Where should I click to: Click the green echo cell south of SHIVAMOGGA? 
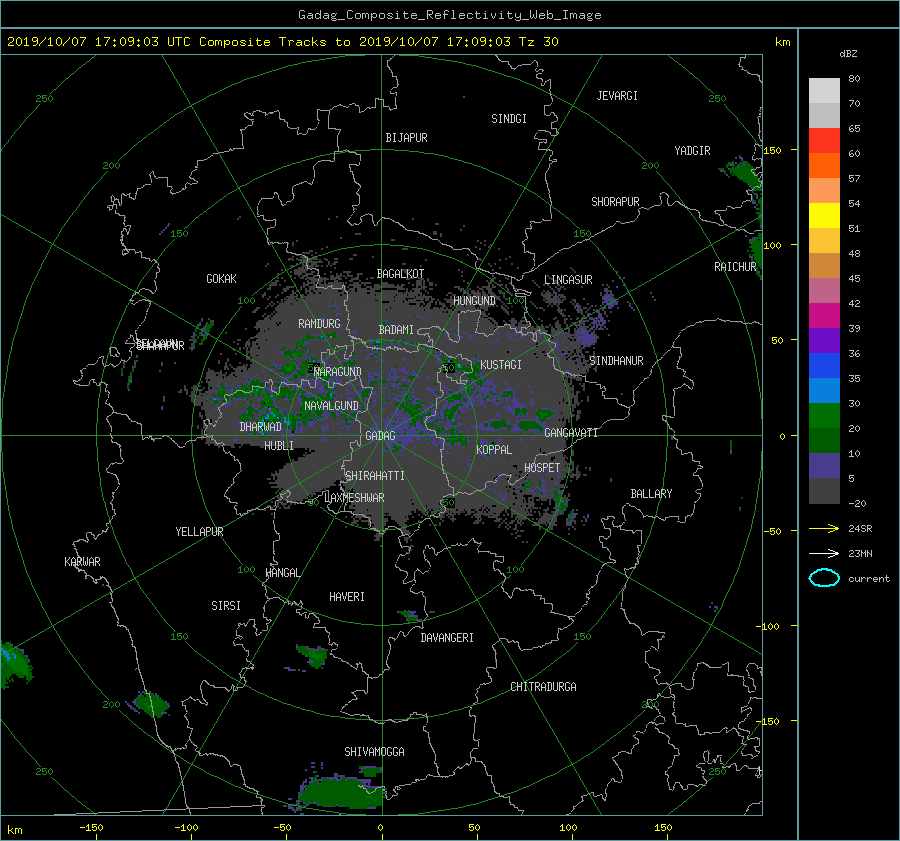point(341,792)
